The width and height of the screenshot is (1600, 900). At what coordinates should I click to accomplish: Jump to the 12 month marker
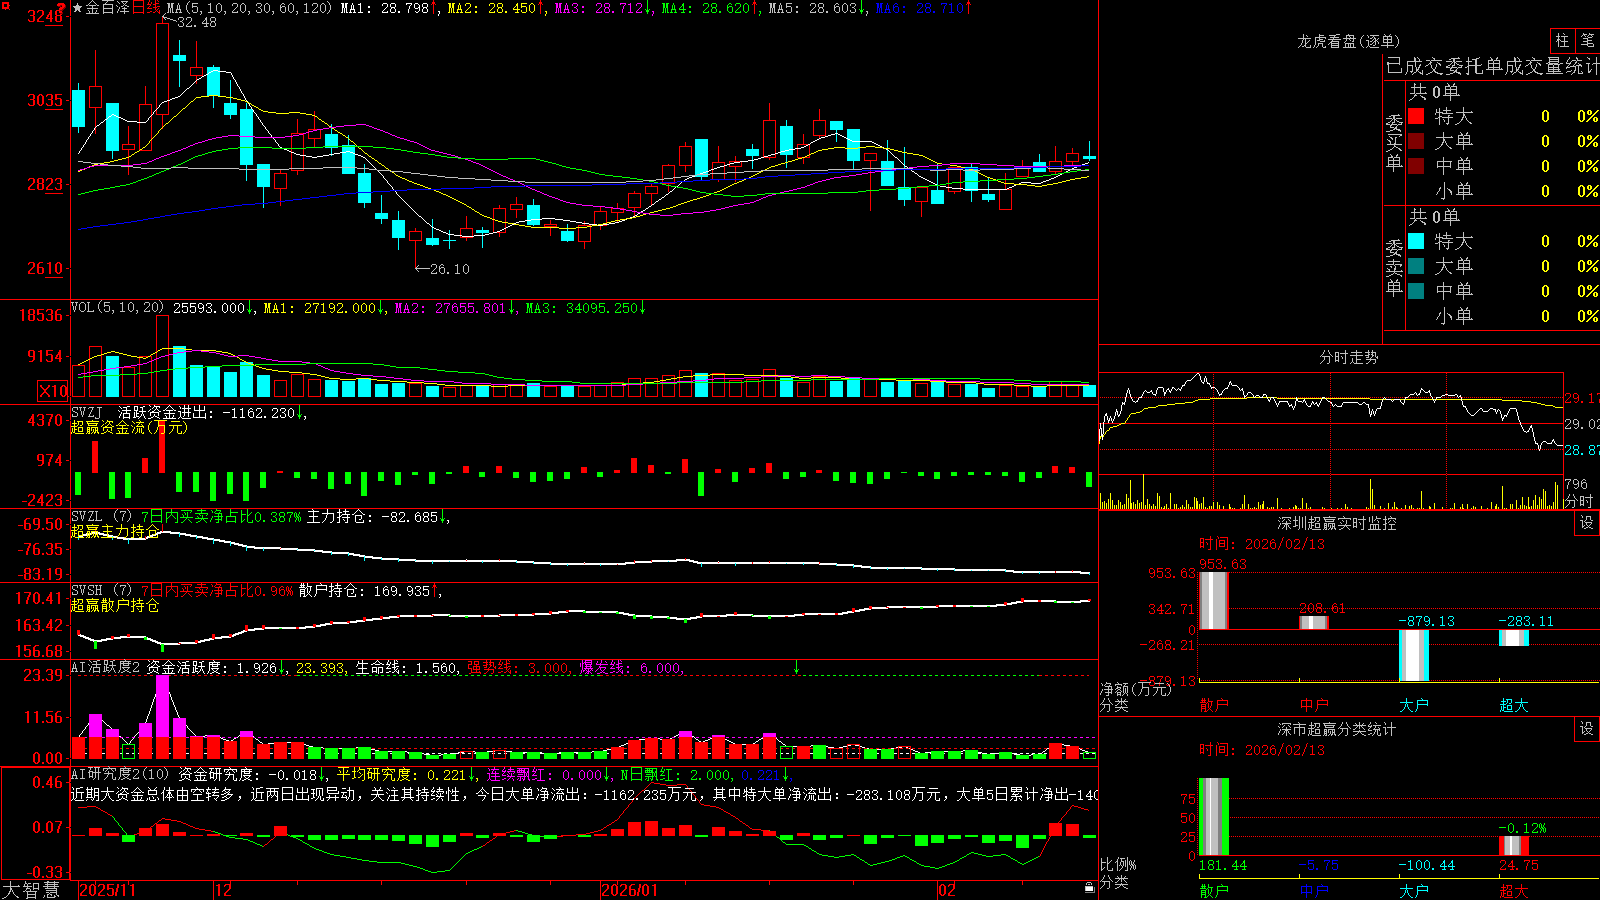pos(223,890)
